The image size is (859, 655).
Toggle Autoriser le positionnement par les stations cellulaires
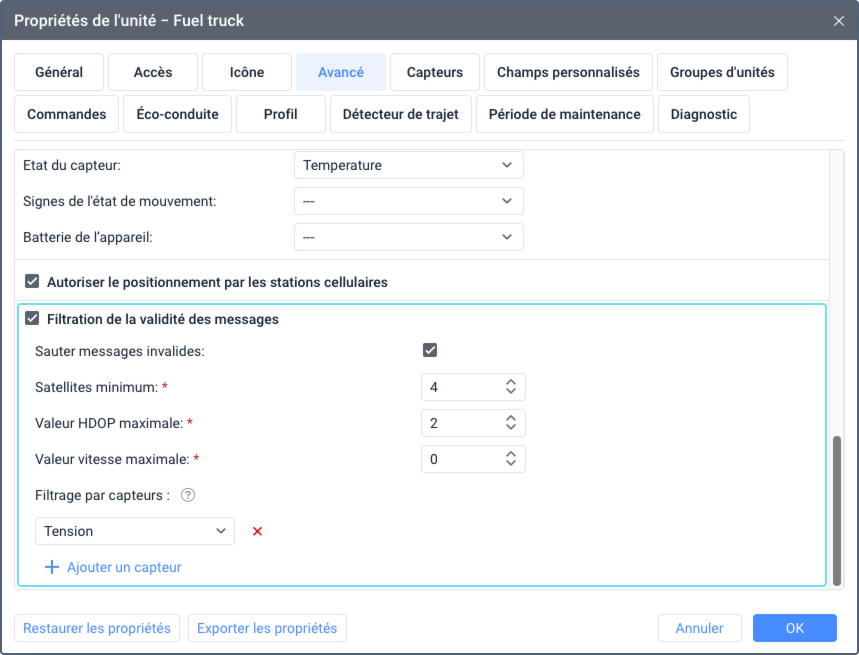coord(32,282)
